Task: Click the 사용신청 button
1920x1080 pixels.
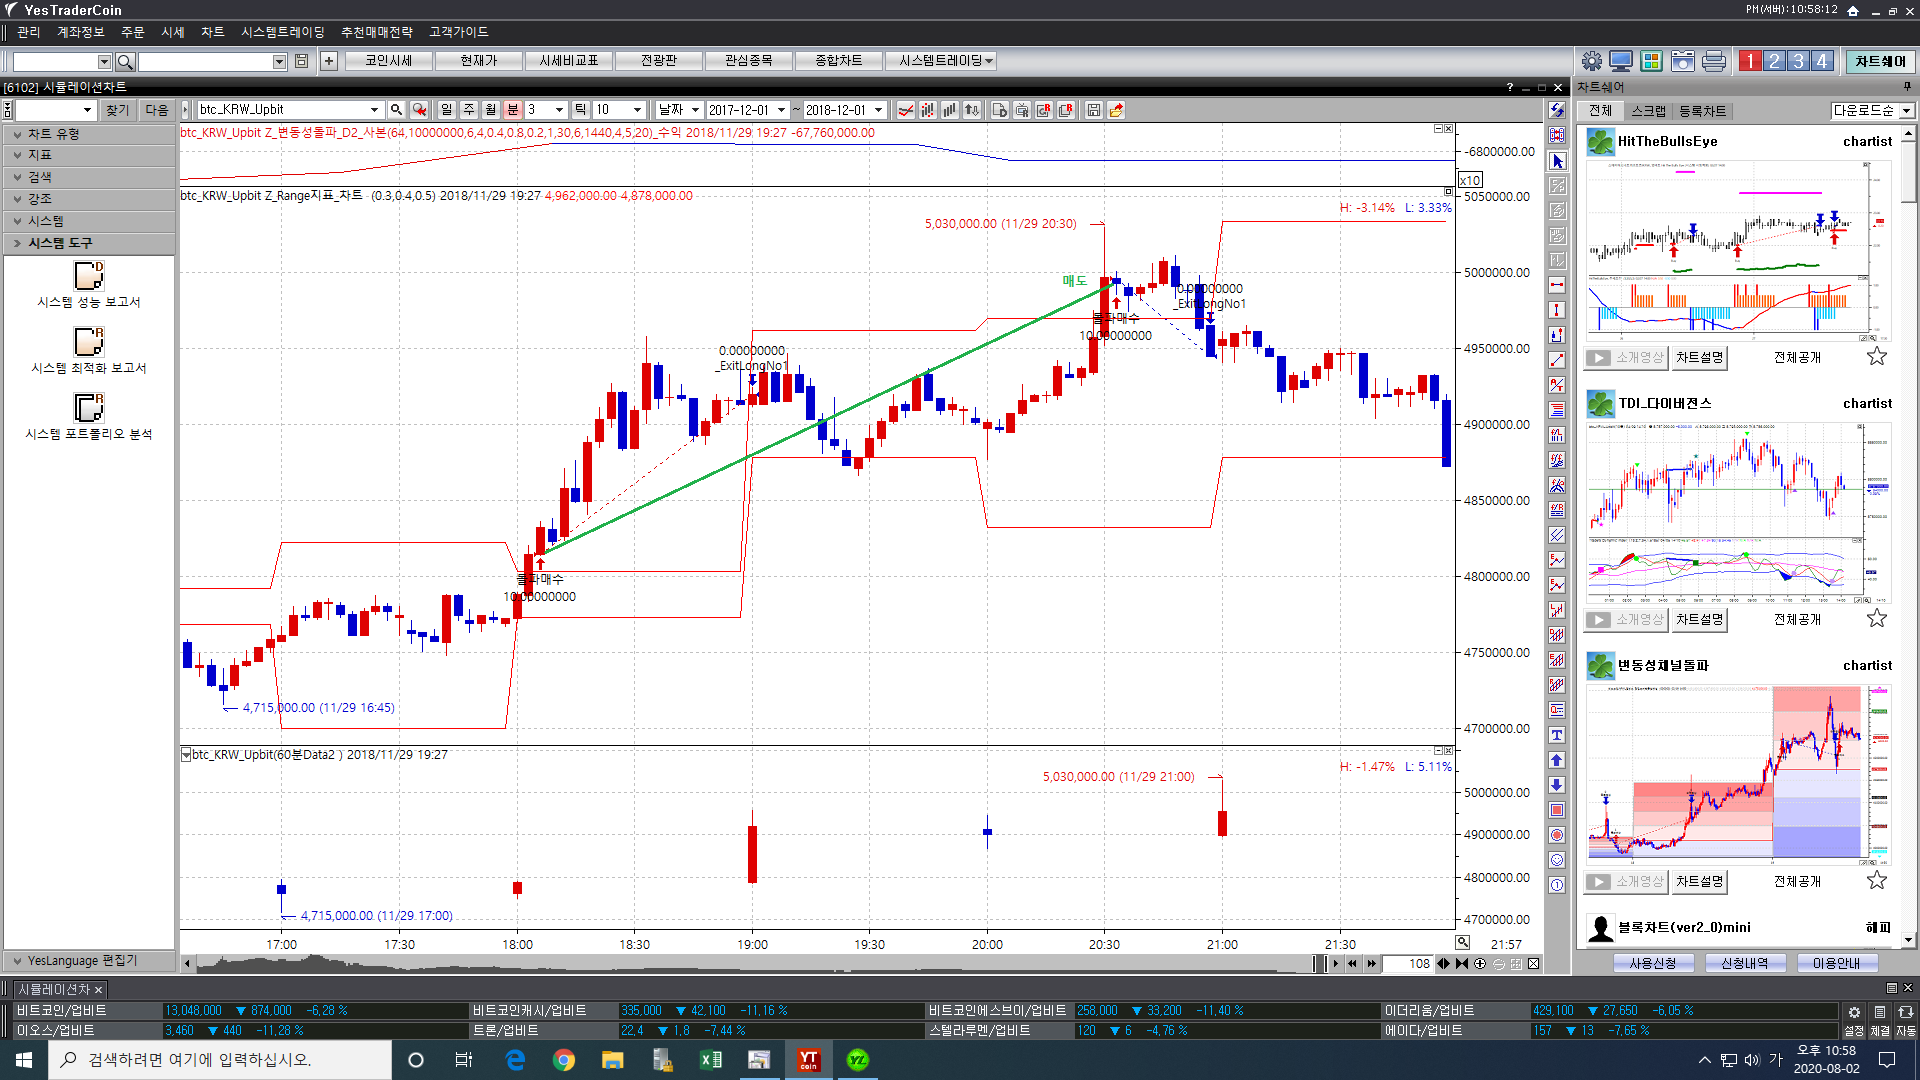Action: pos(1652,963)
